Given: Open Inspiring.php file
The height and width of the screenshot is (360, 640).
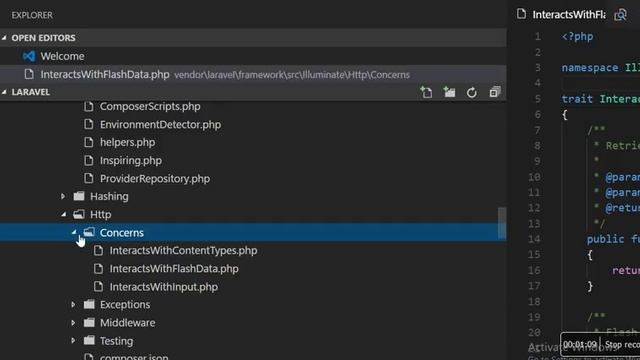Looking at the screenshot, I should click(x=131, y=160).
